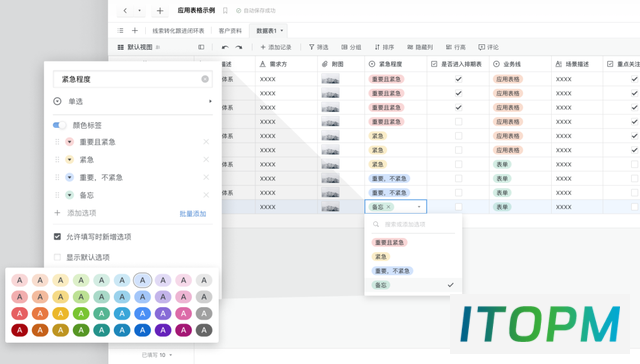Open field type dropdown 单选
640x364 pixels.
[133, 101]
